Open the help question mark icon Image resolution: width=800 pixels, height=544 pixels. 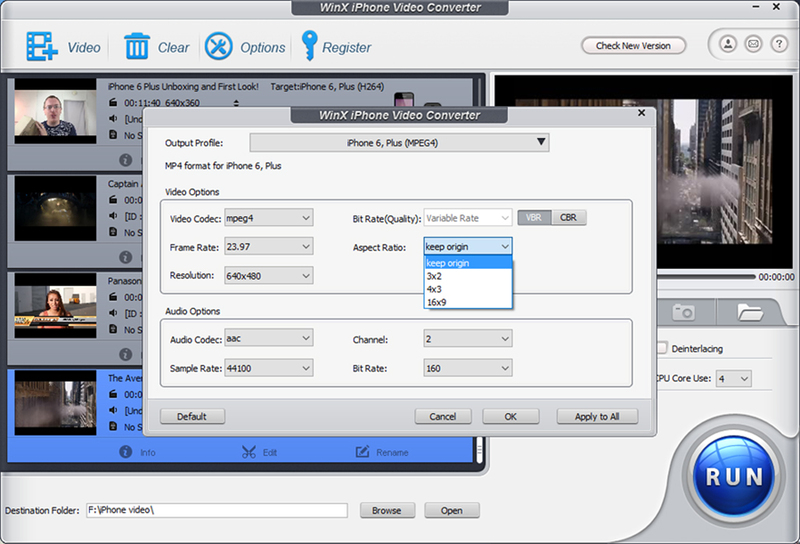[779, 44]
